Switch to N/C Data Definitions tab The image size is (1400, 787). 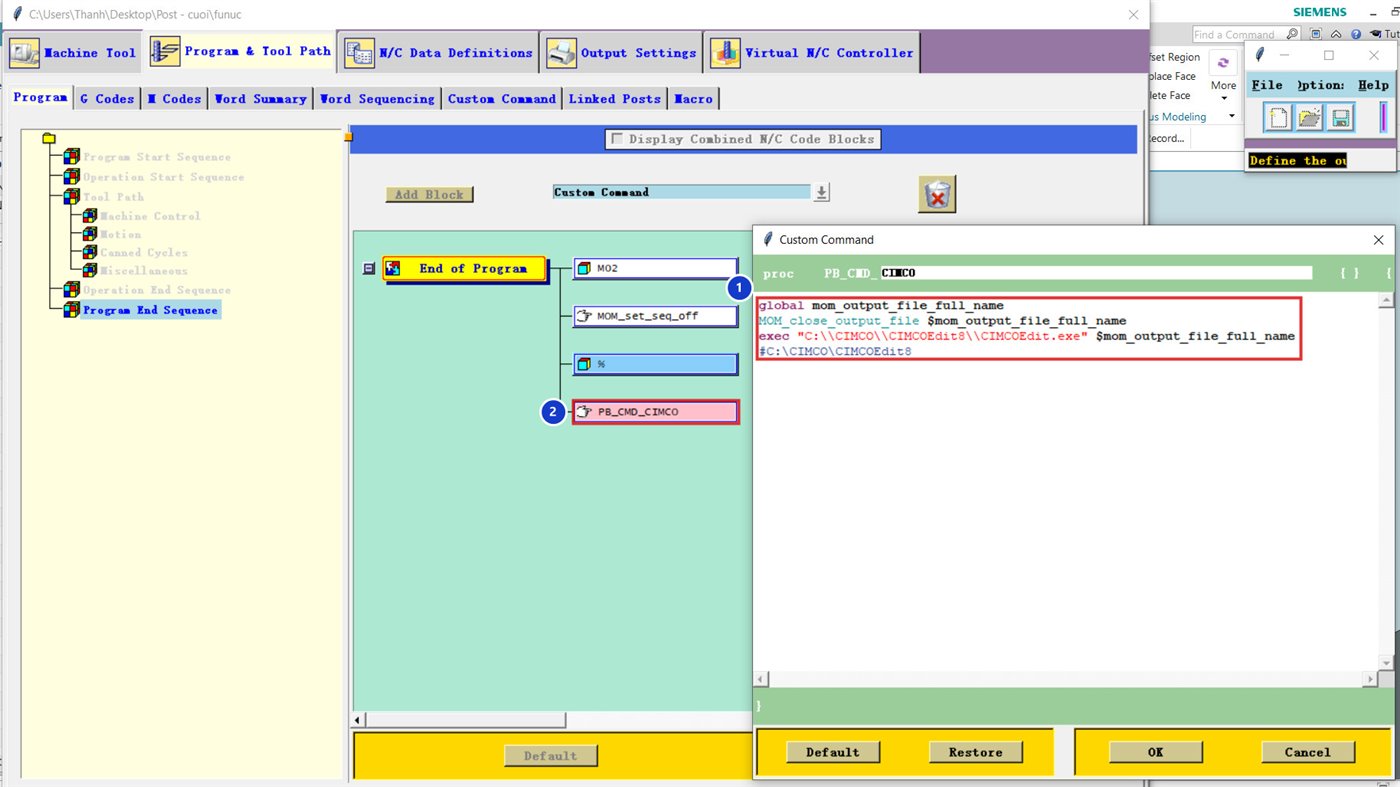tap(439, 53)
